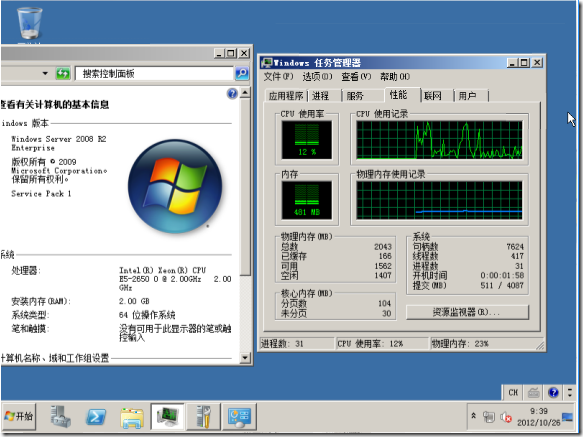583x437 pixels.
Task: Click the 资源监视器(R)... button
Action: click(467, 312)
